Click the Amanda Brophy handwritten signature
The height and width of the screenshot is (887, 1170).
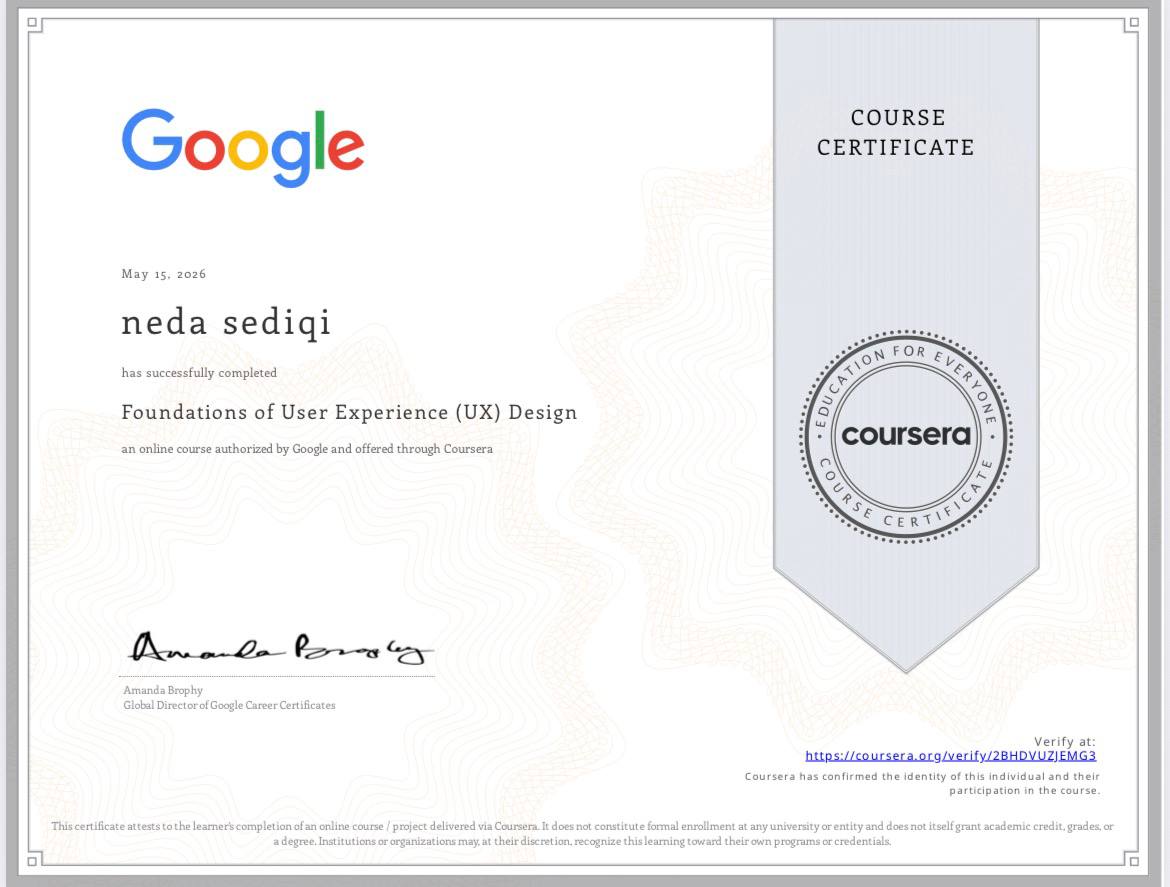click(x=280, y=648)
